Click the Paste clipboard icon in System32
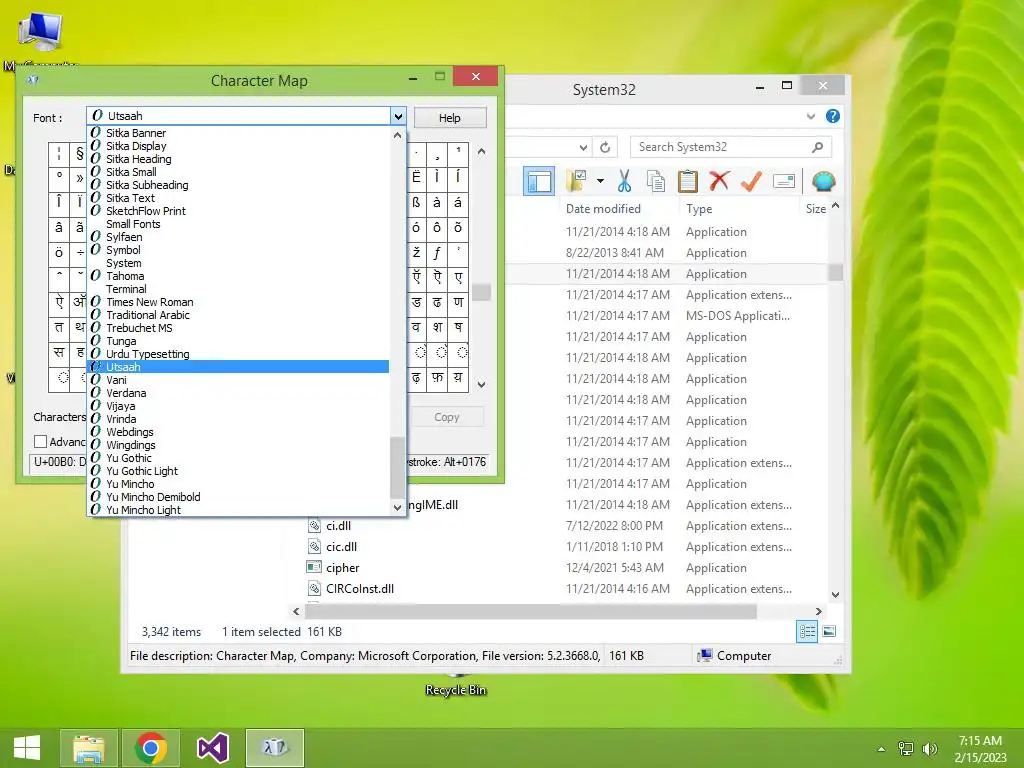This screenshot has width=1024, height=768. (688, 181)
